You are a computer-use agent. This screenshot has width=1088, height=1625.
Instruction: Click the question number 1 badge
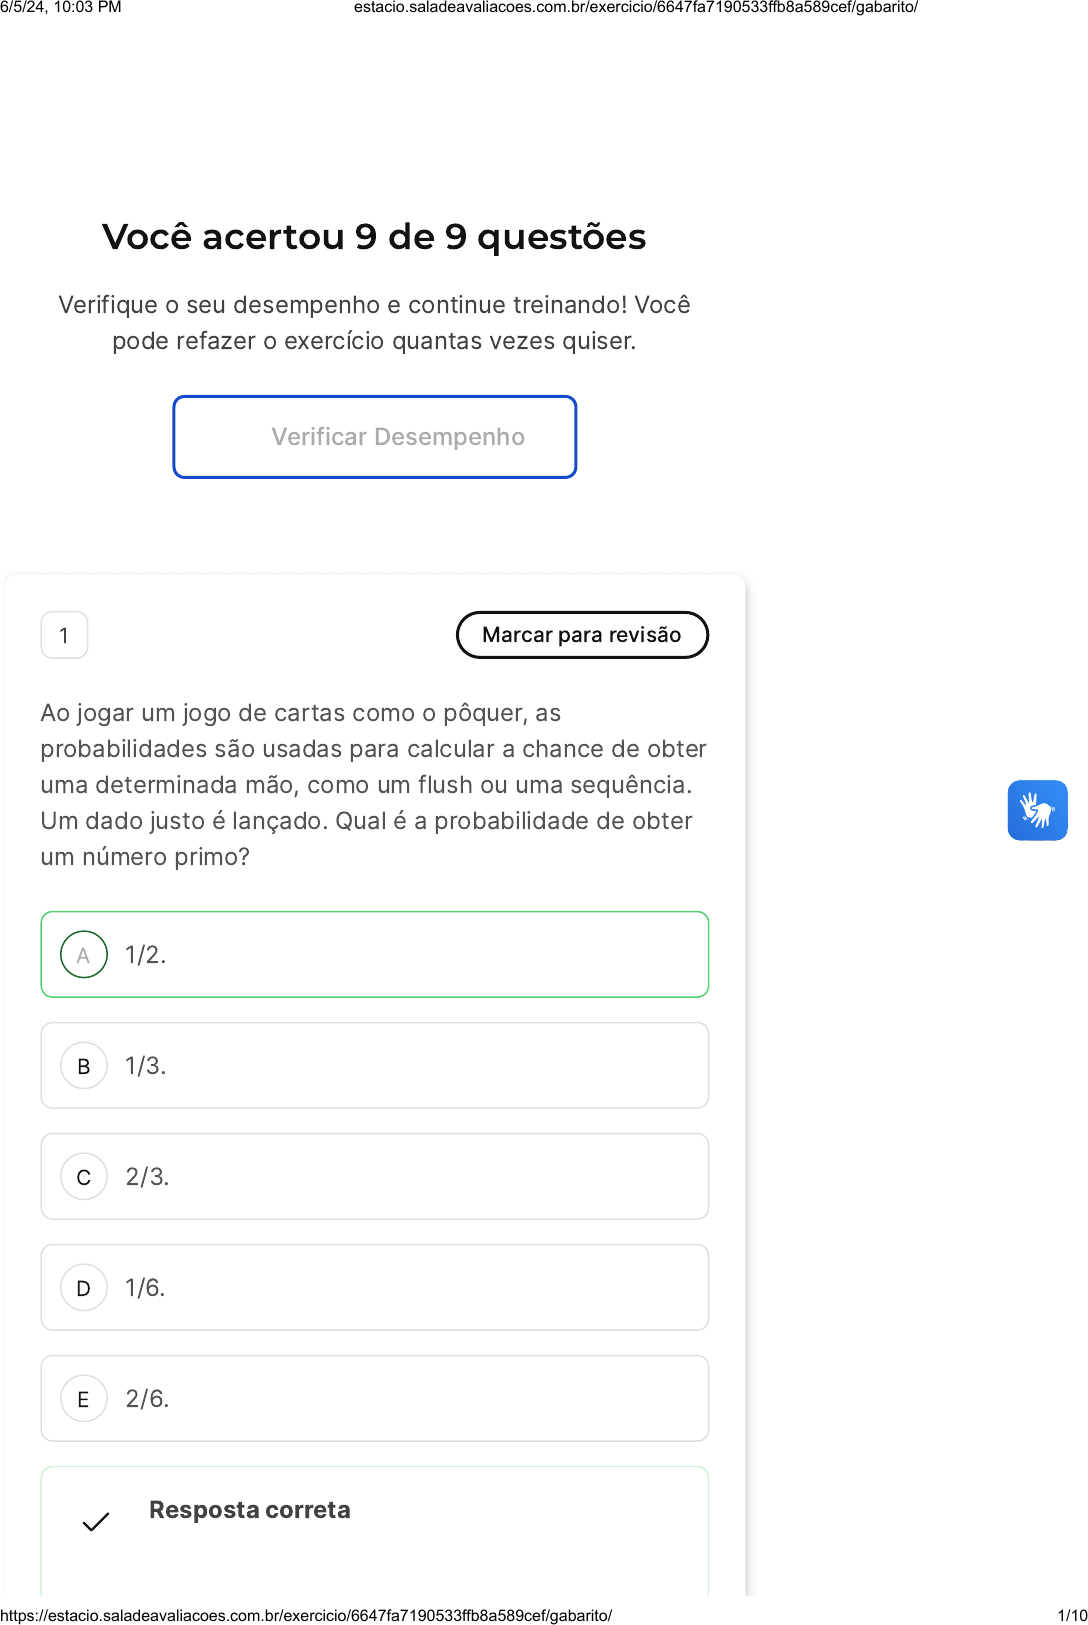(x=64, y=635)
